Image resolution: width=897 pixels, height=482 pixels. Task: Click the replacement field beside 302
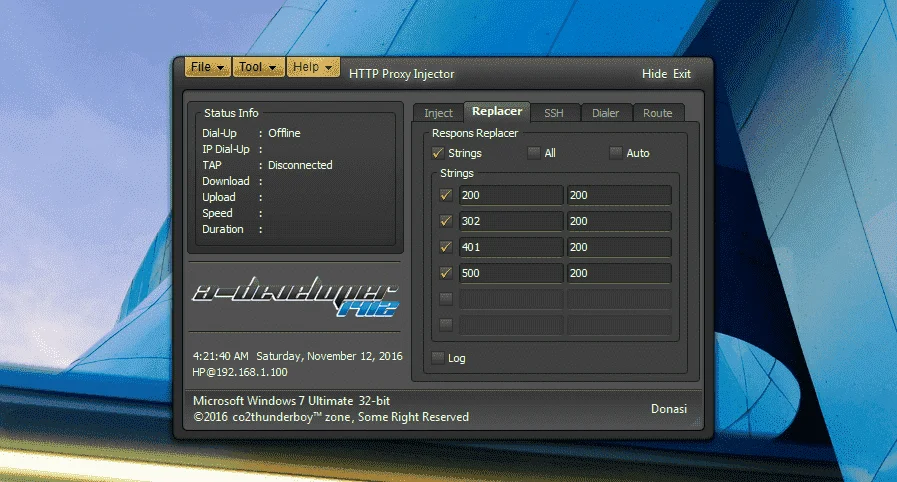(619, 221)
